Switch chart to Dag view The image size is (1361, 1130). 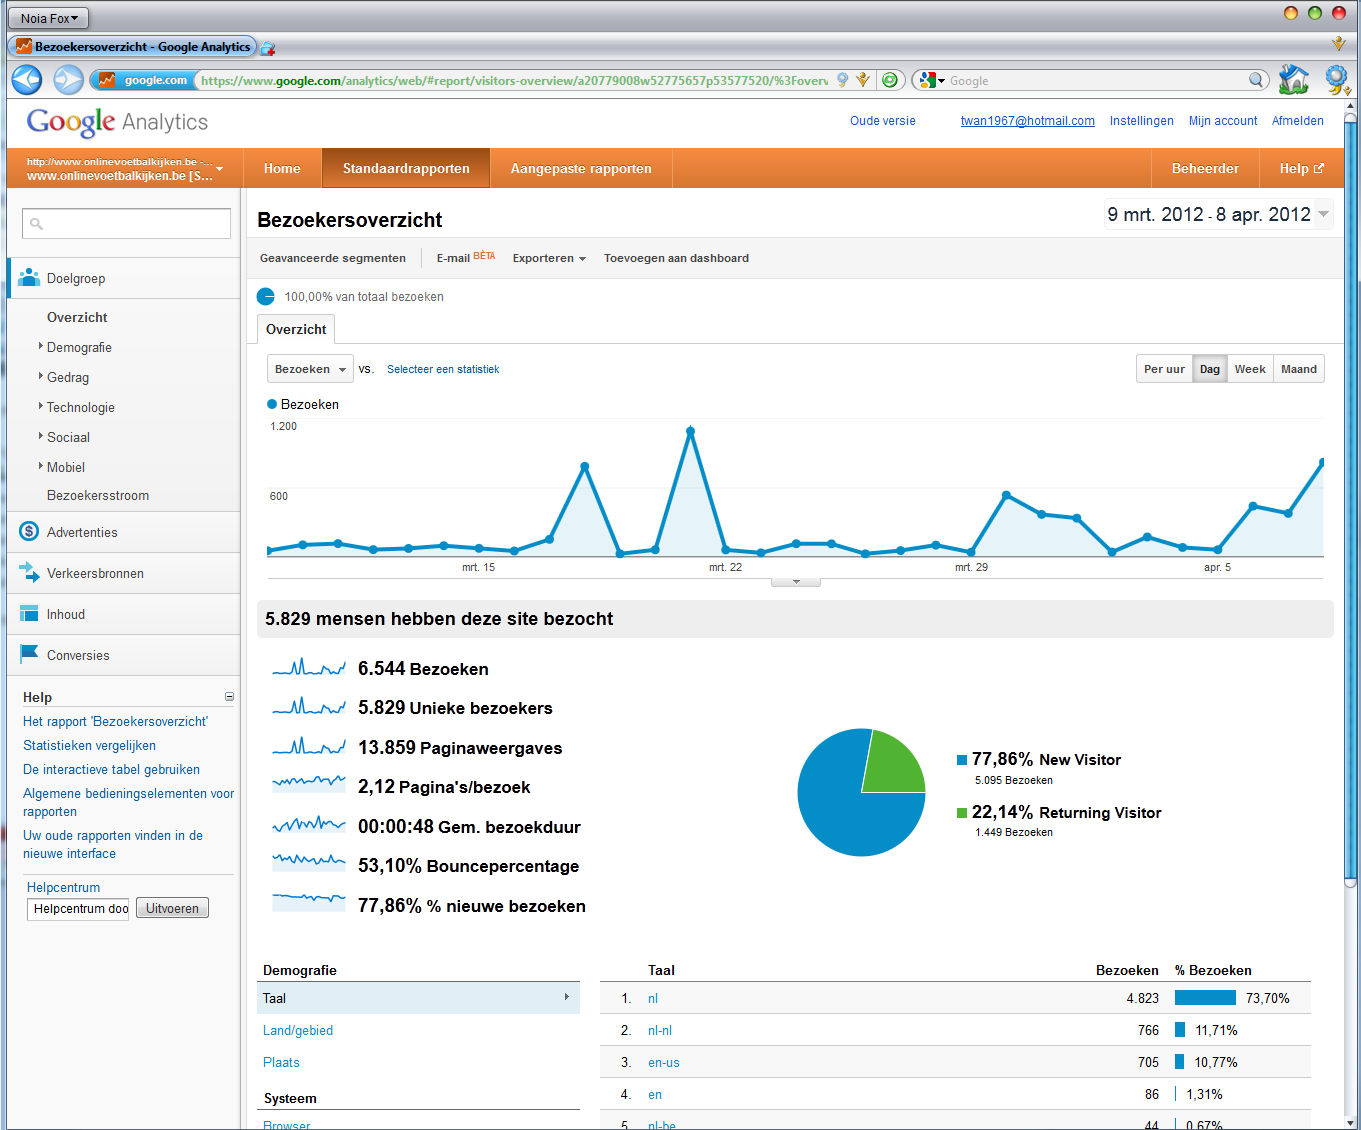[1210, 369]
